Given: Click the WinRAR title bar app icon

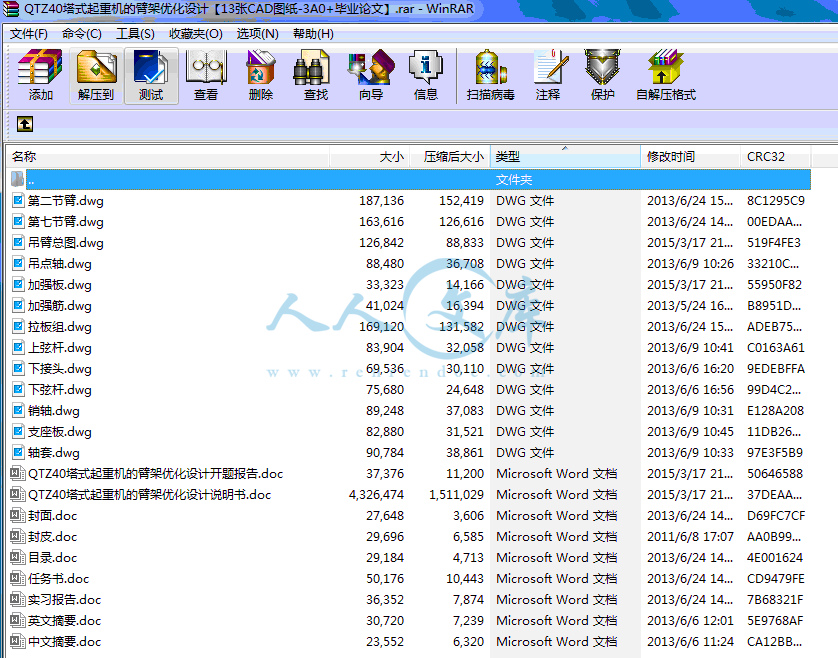Looking at the screenshot, I should (x=11, y=9).
